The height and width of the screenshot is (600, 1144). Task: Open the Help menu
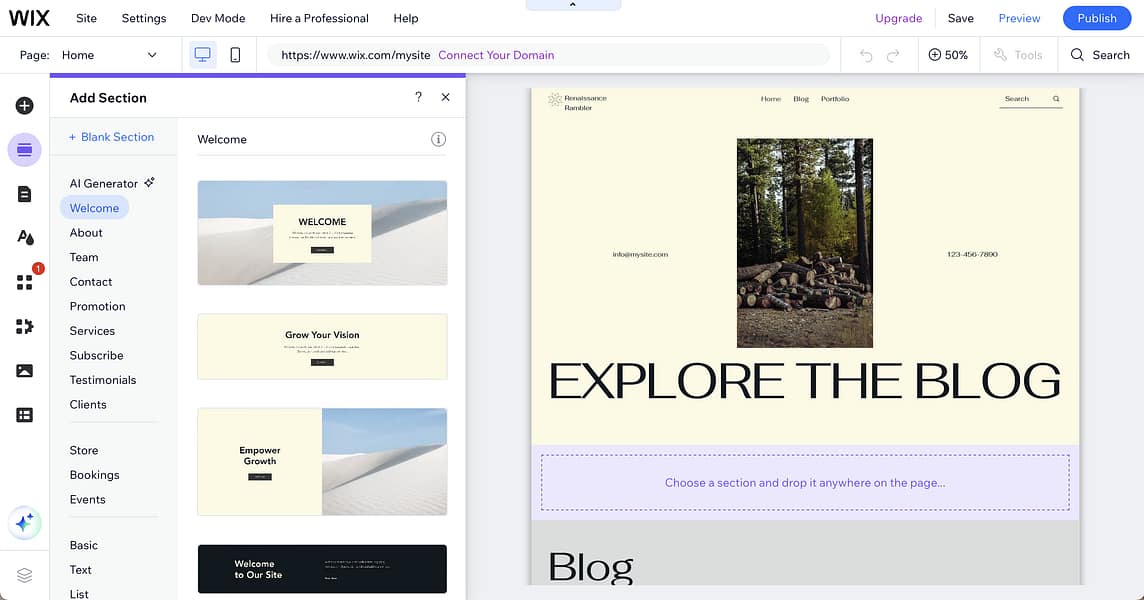click(x=405, y=18)
